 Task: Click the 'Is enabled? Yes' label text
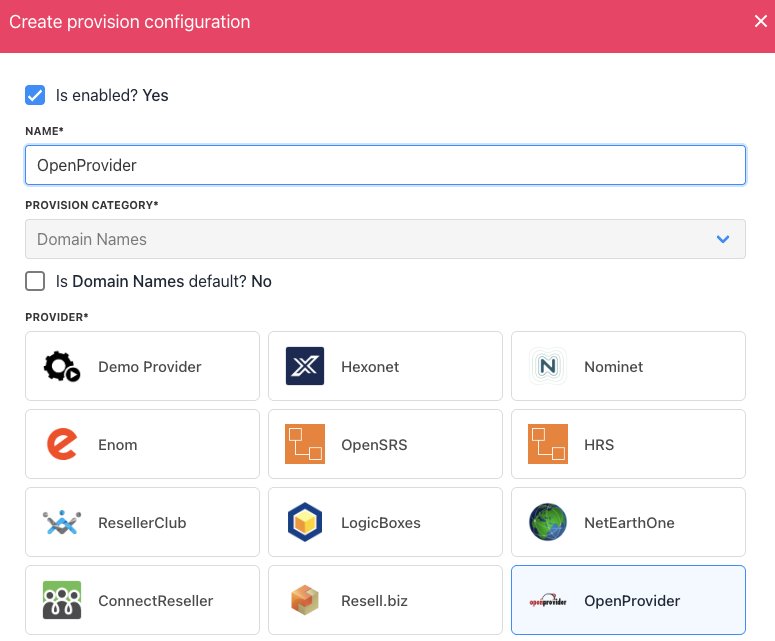pos(112,95)
